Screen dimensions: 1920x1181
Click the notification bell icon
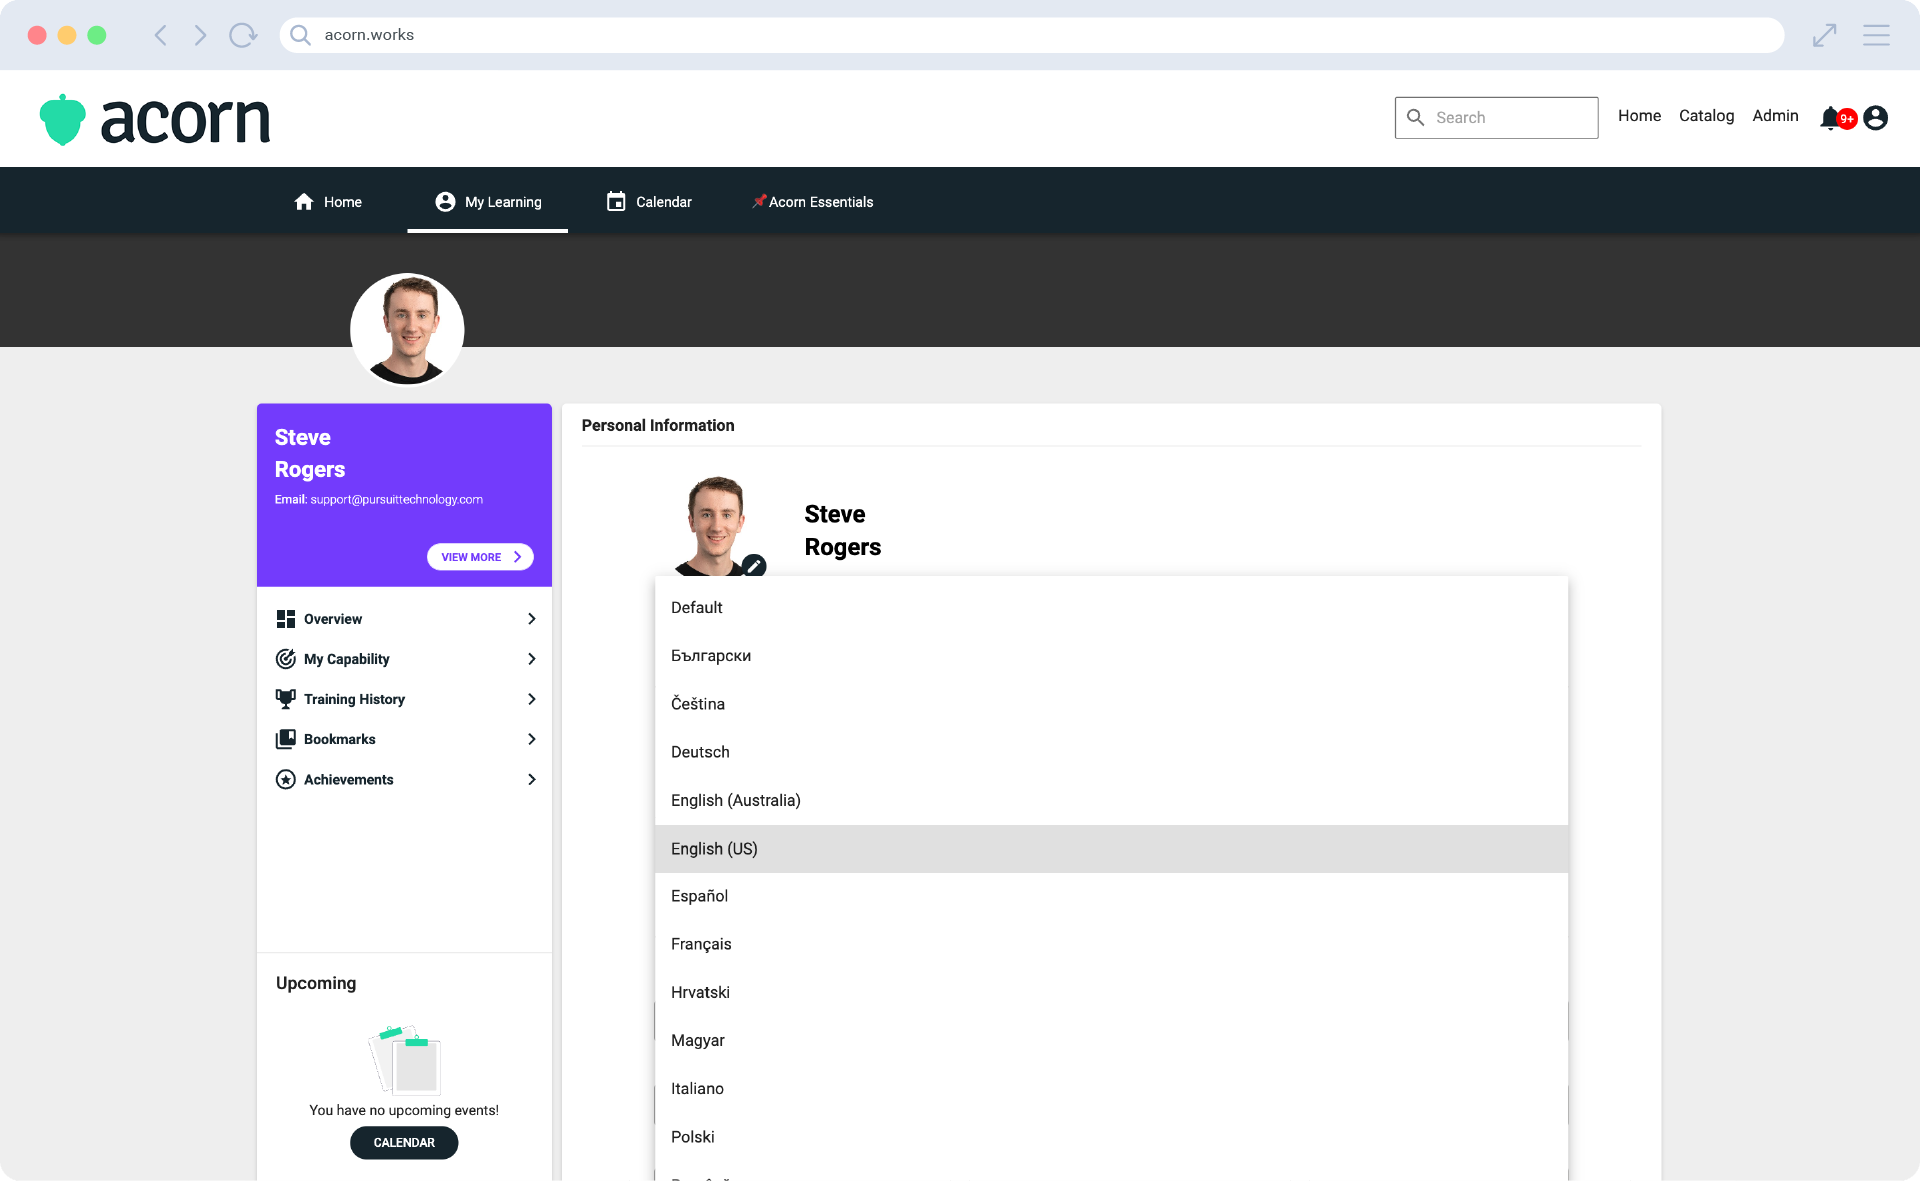click(1830, 118)
